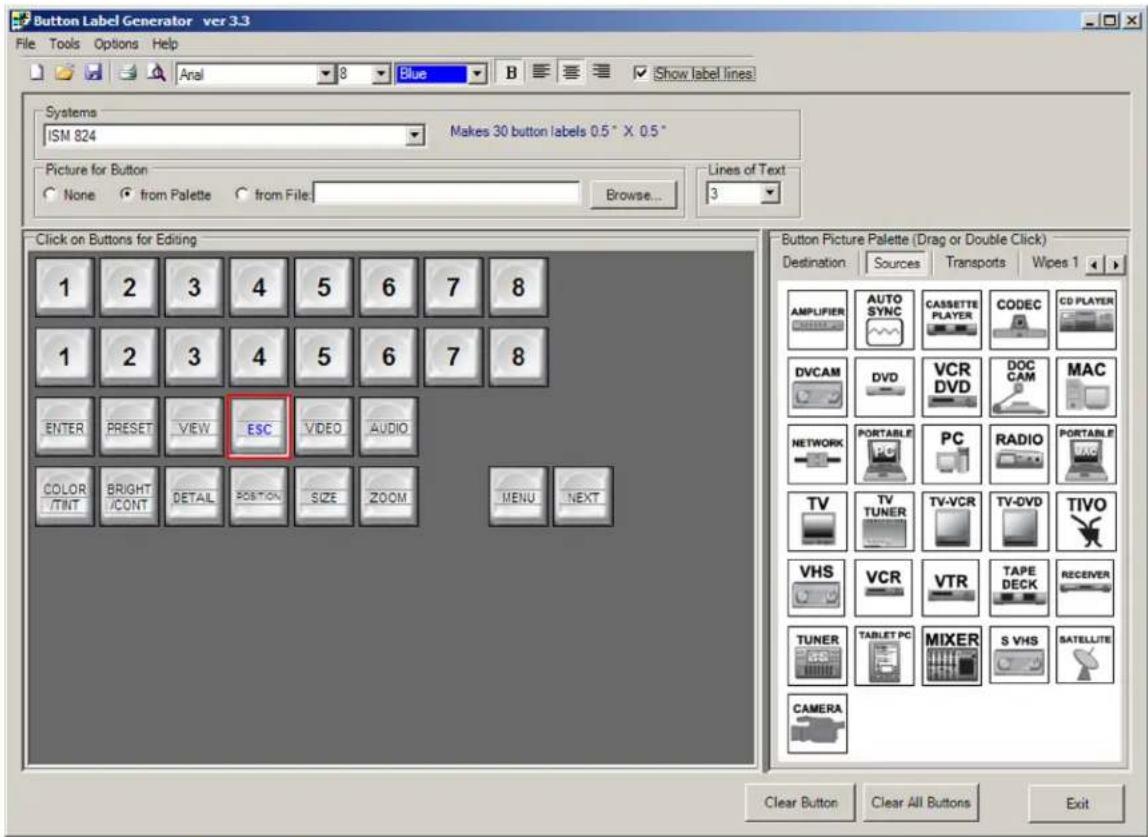
Task: Select the SATELLITE palette picture
Action: pos(1086,655)
